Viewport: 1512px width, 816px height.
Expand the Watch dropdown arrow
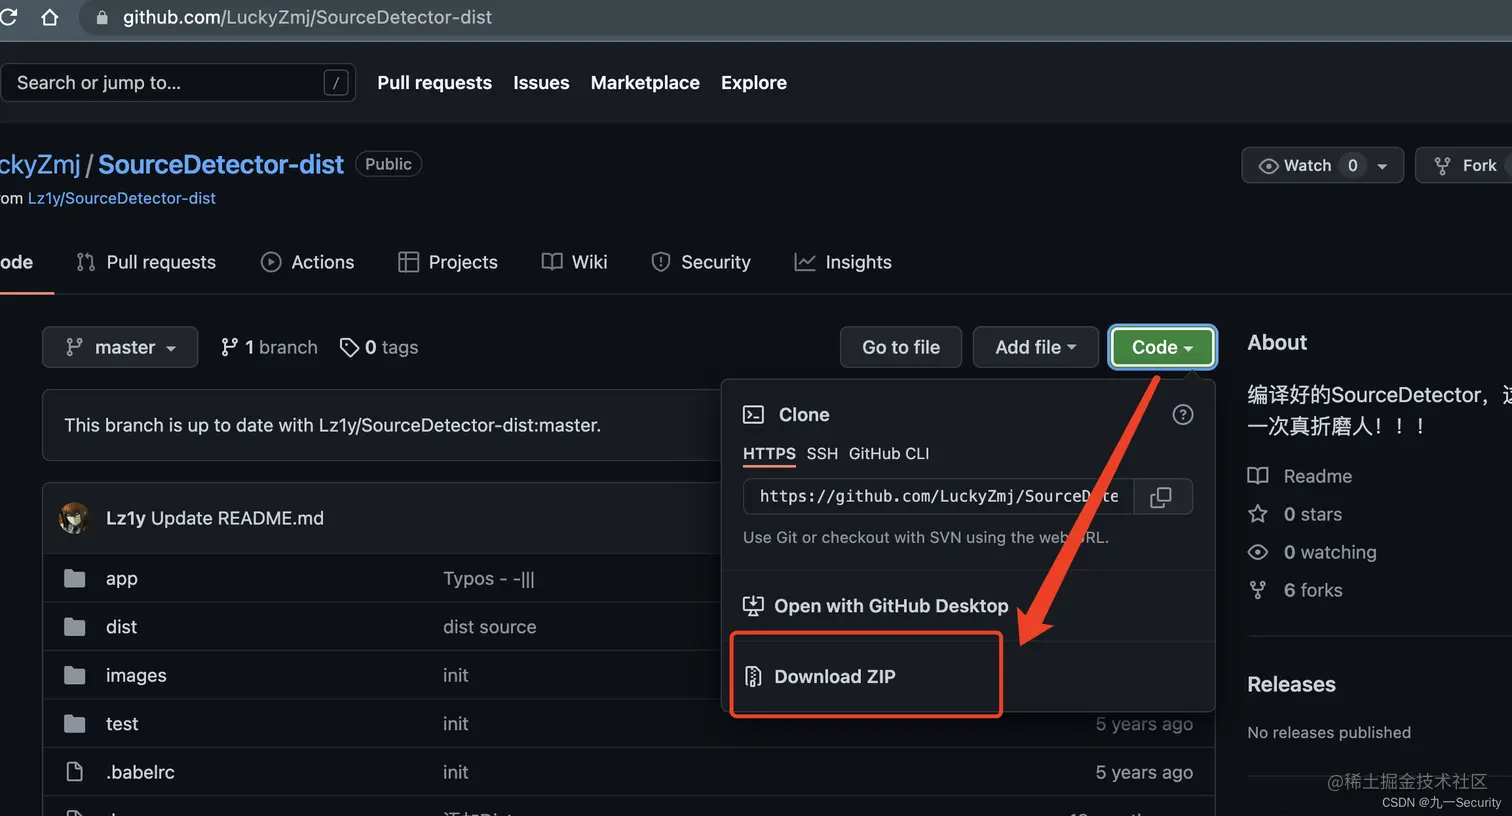[1382, 166]
